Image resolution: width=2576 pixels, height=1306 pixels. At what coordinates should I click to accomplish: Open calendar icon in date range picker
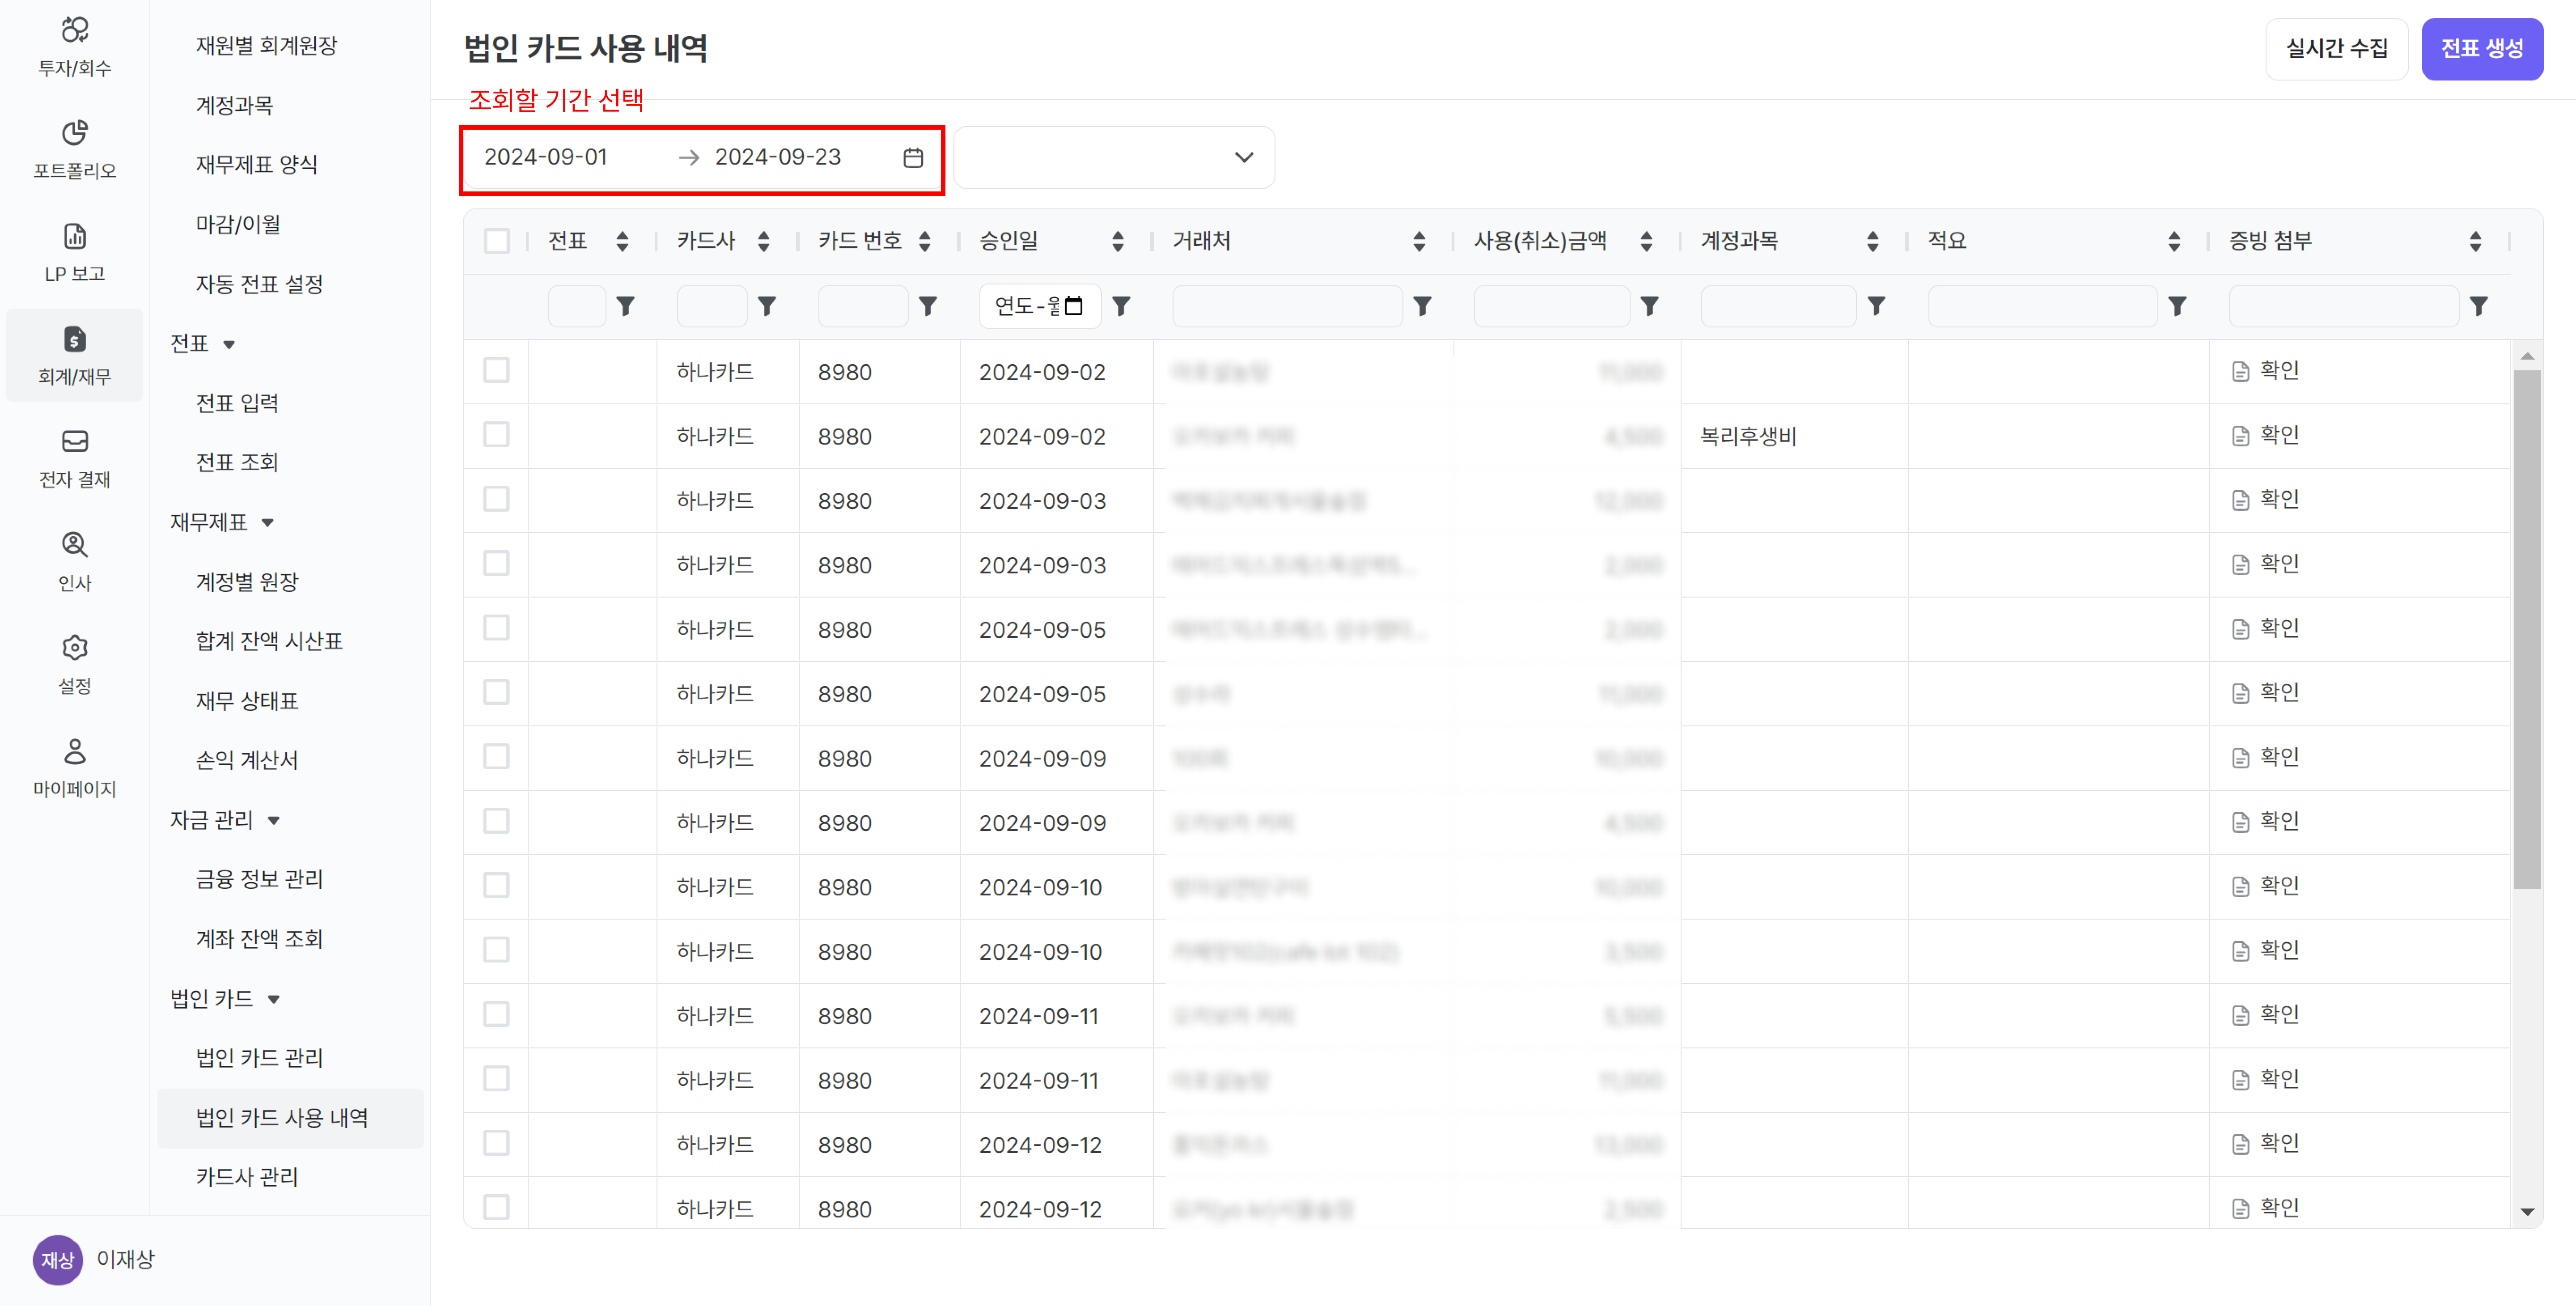point(913,158)
